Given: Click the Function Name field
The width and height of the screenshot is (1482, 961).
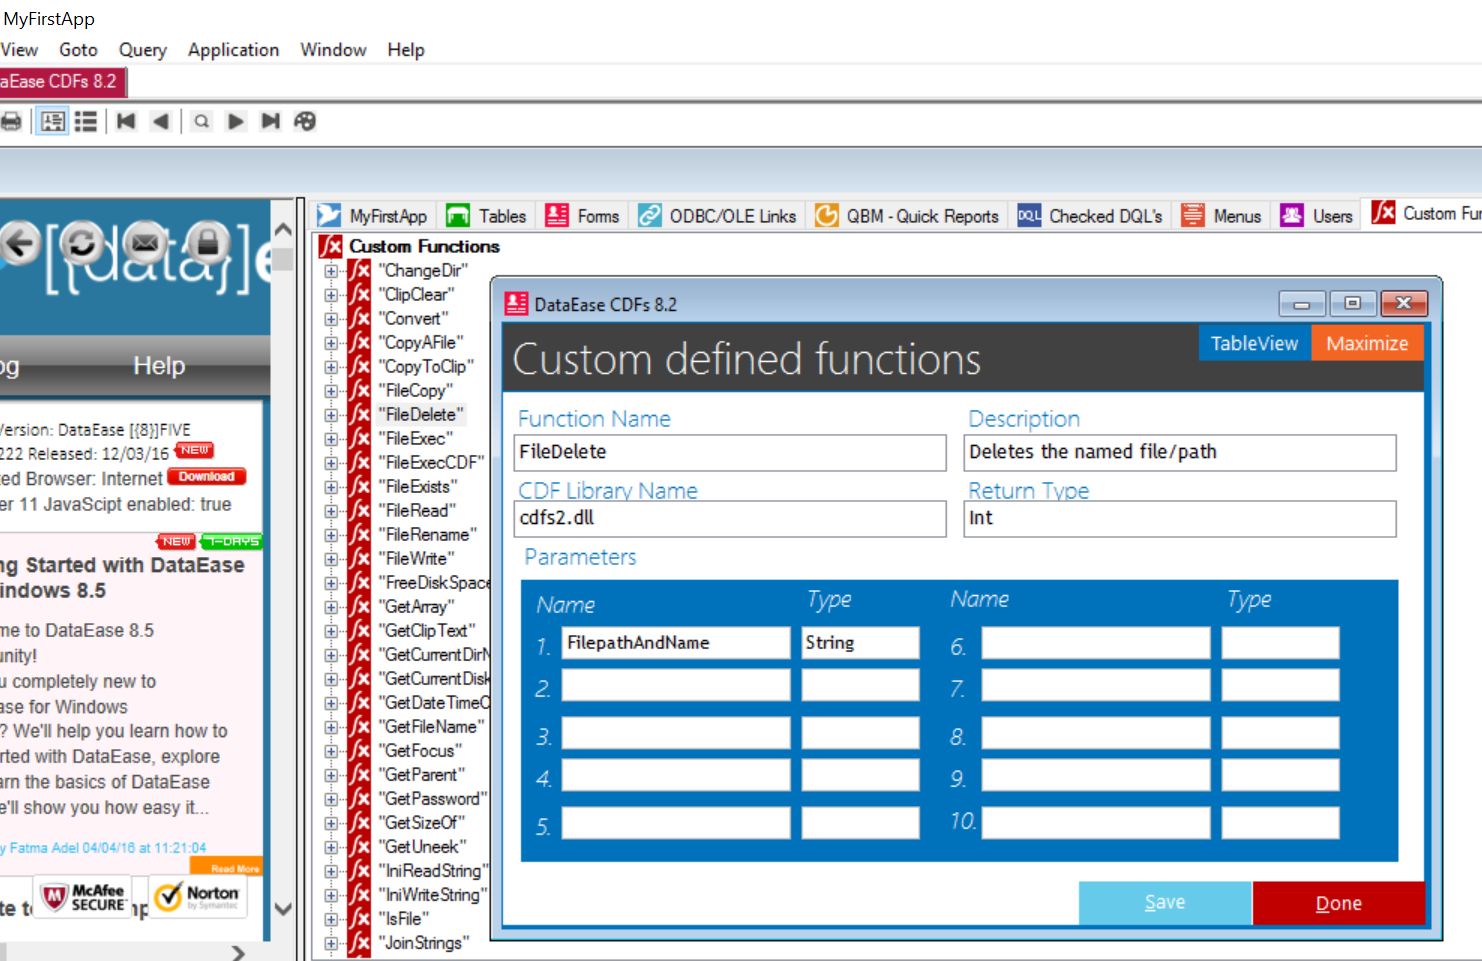Looking at the screenshot, I should pyautogui.click(x=730, y=452).
